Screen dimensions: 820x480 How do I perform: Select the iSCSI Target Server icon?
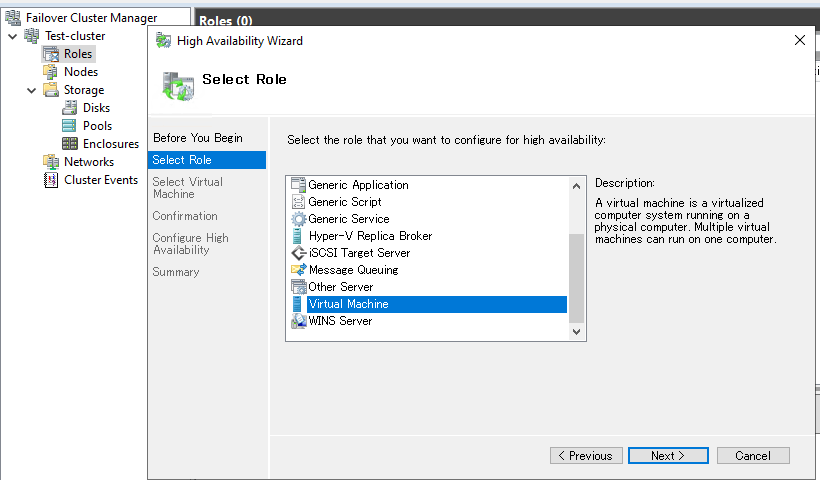coord(299,253)
